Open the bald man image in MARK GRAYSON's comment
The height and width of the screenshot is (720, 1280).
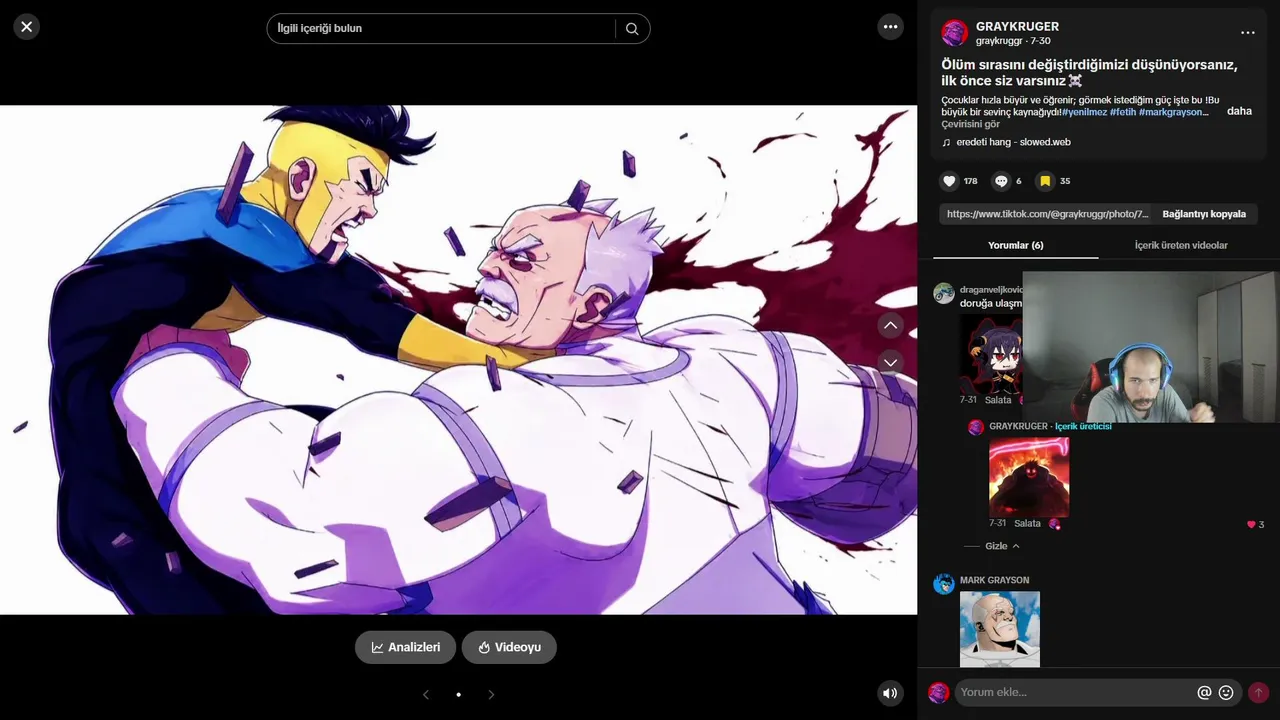[1000, 629]
